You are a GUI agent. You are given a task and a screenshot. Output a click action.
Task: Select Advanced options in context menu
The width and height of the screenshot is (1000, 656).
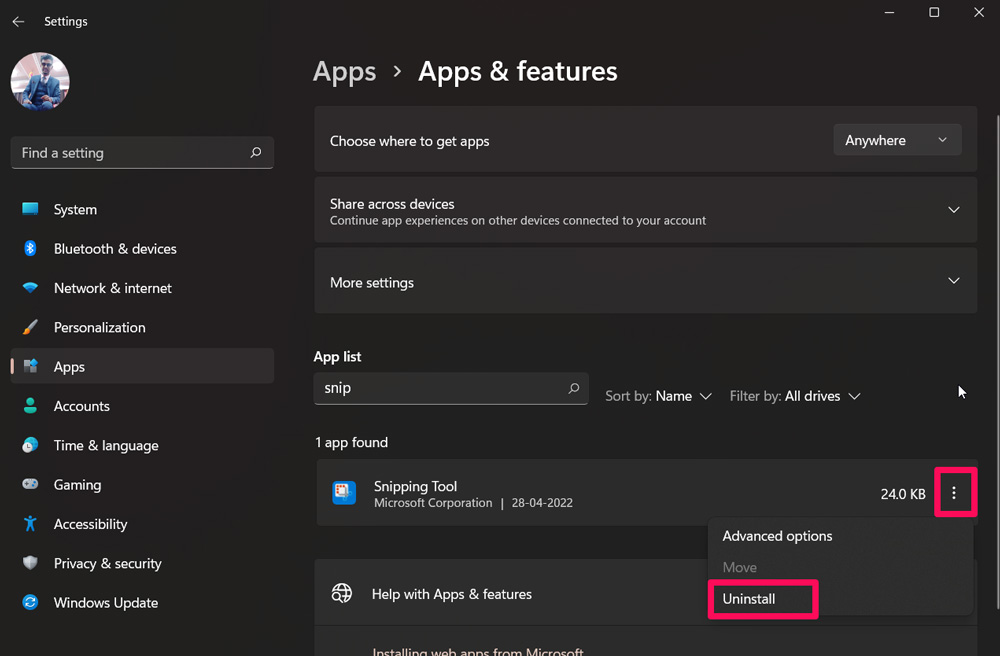coord(777,536)
